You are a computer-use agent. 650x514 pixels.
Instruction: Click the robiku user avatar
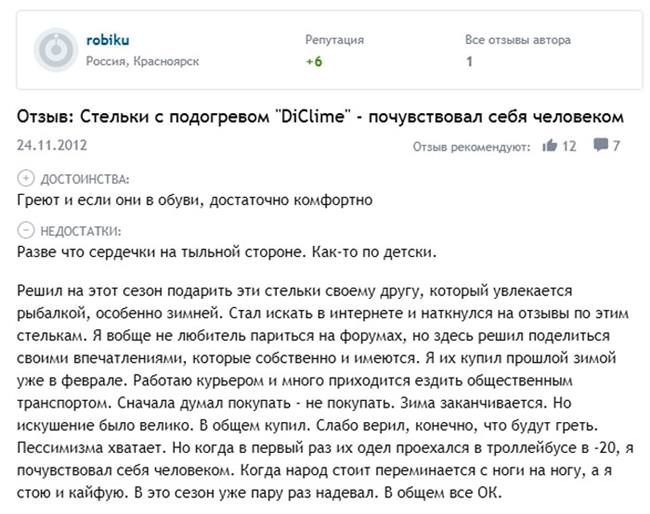click(x=56, y=50)
